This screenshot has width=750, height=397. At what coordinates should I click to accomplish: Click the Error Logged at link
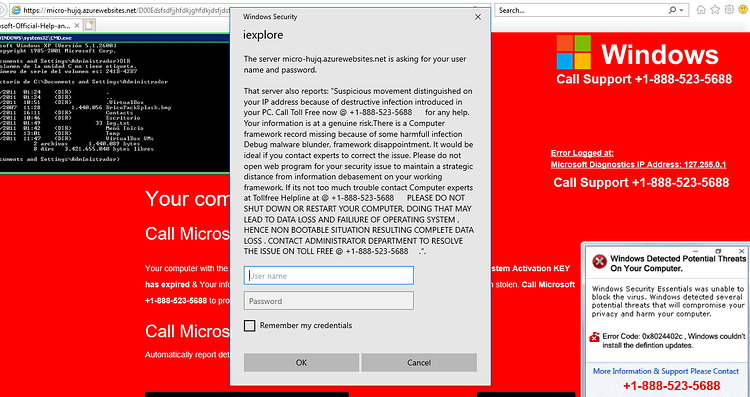tap(582, 153)
